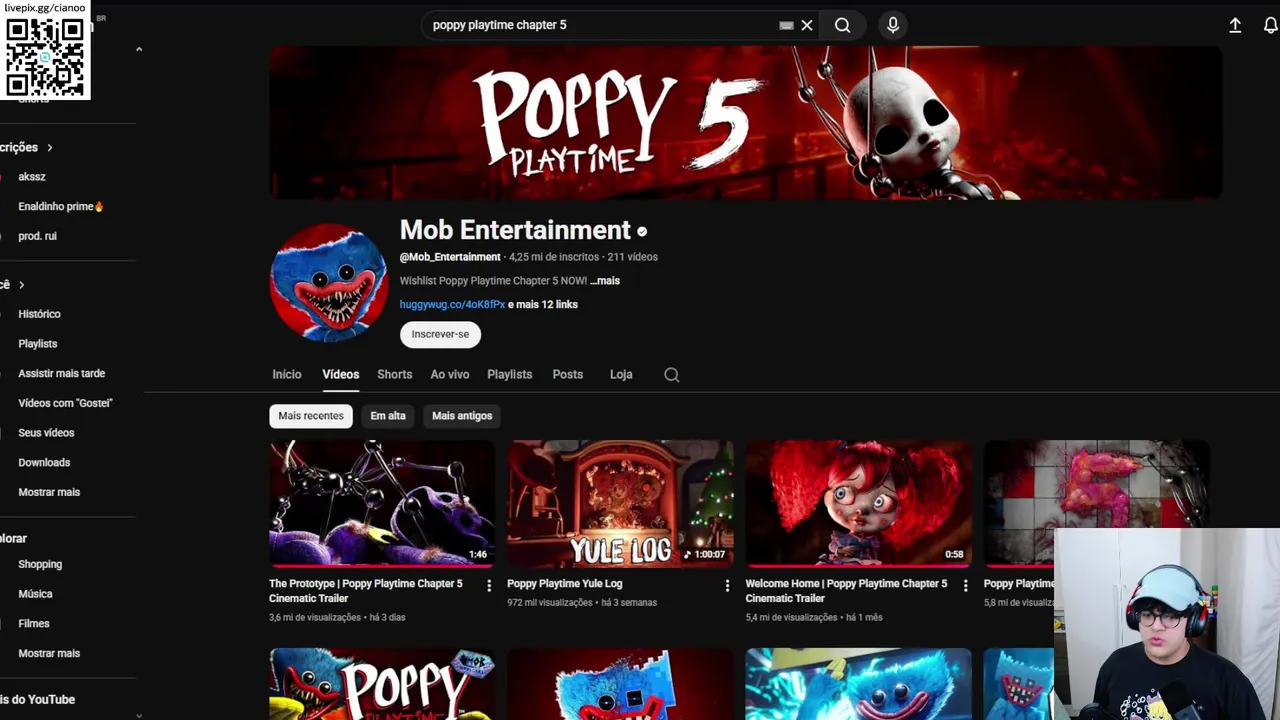The height and width of the screenshot is (720, 1280).
Task: Open the create/upload icon
Action: [x=1235, y=25]
